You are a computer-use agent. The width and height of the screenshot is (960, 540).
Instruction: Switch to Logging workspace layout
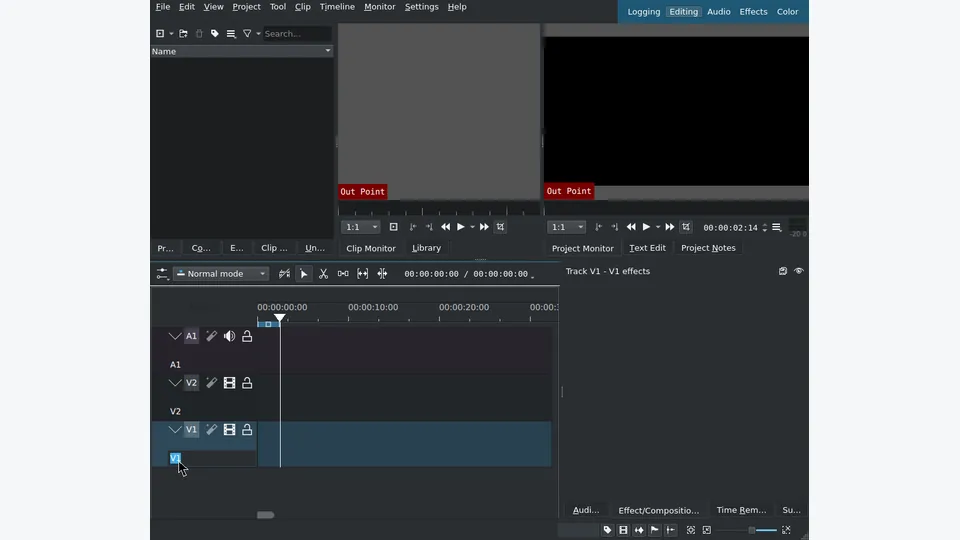point(643,12)
